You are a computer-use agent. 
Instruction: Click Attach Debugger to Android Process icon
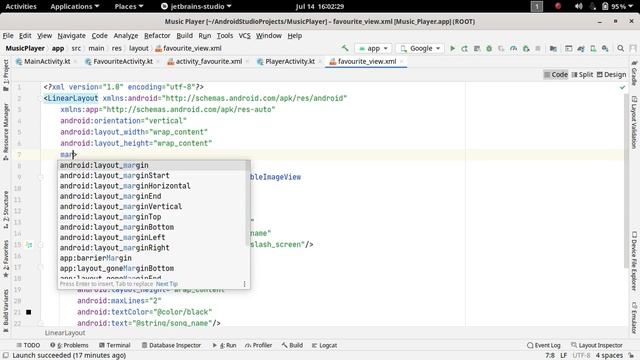click(x=526, y=48)
